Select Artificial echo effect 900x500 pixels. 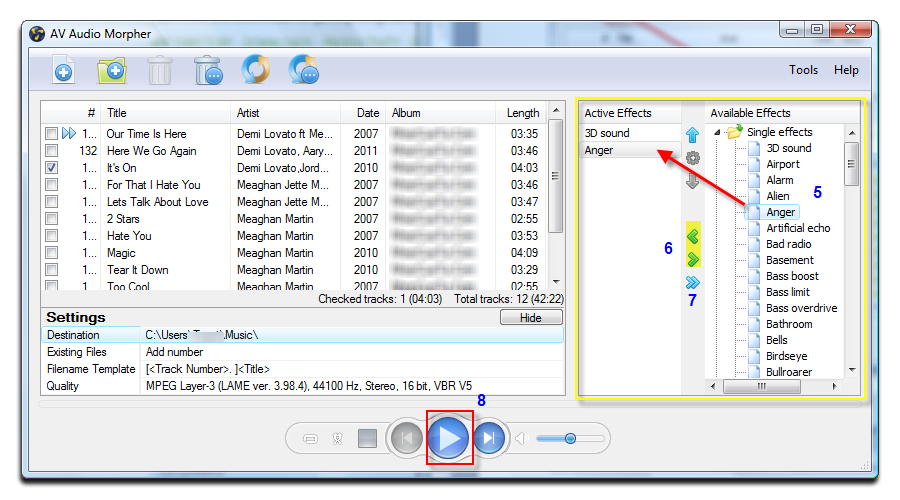coord(798,228)
